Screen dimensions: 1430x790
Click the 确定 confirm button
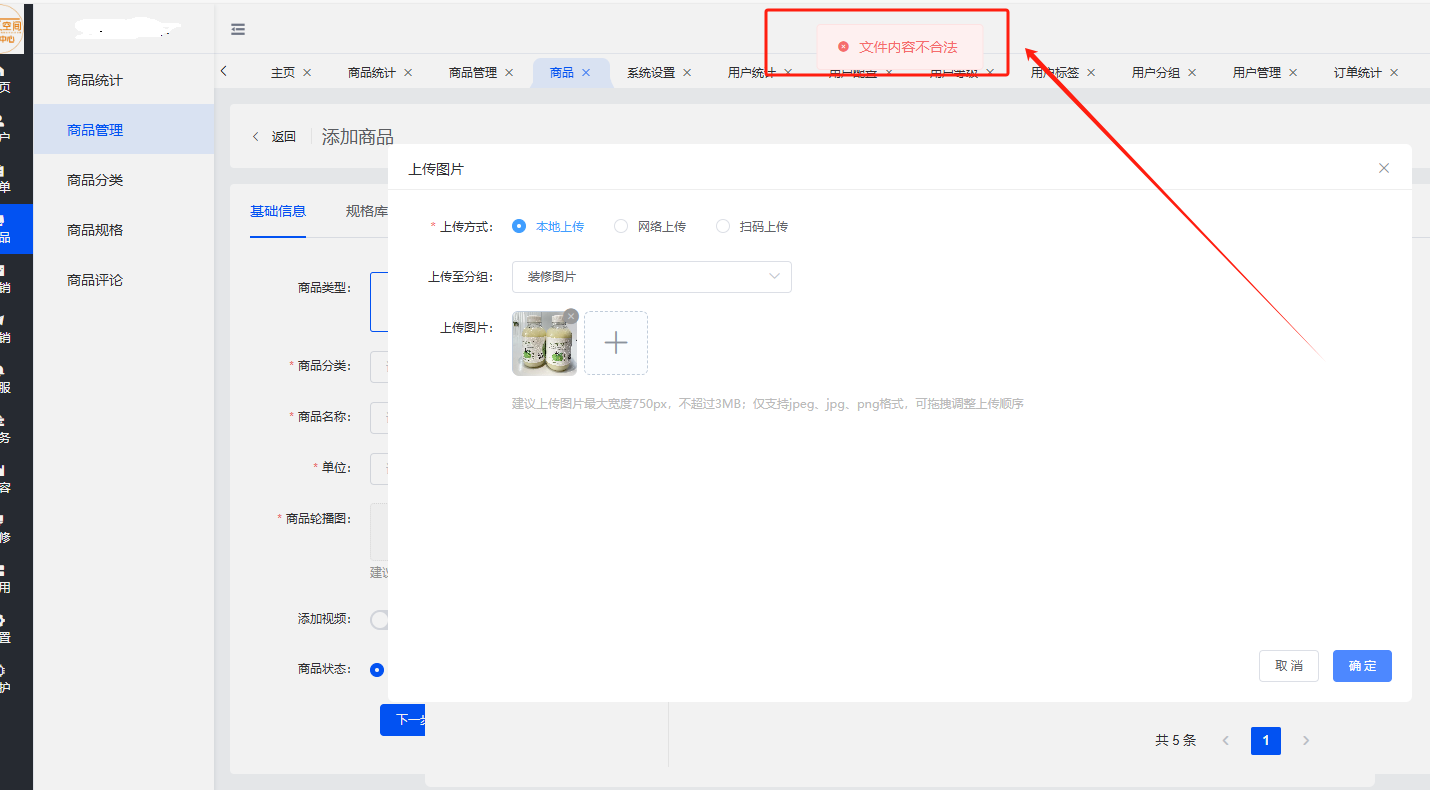tap(1362, 666)
